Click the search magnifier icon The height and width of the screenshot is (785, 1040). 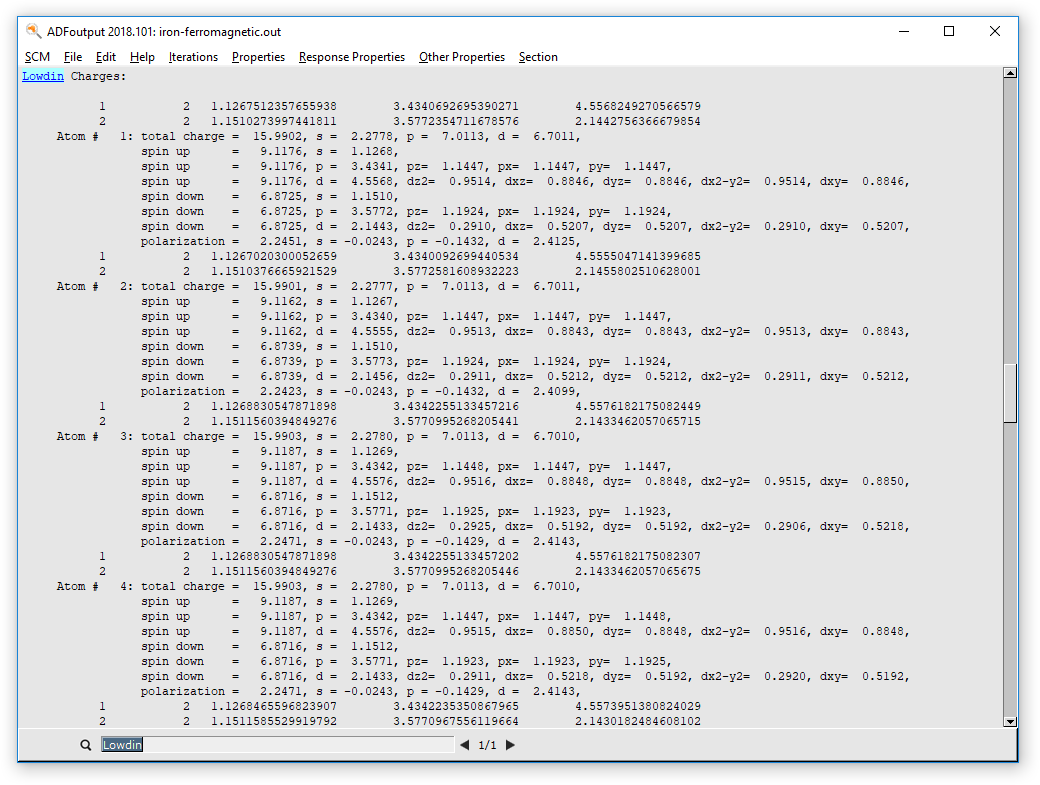[x=86, y=744]
